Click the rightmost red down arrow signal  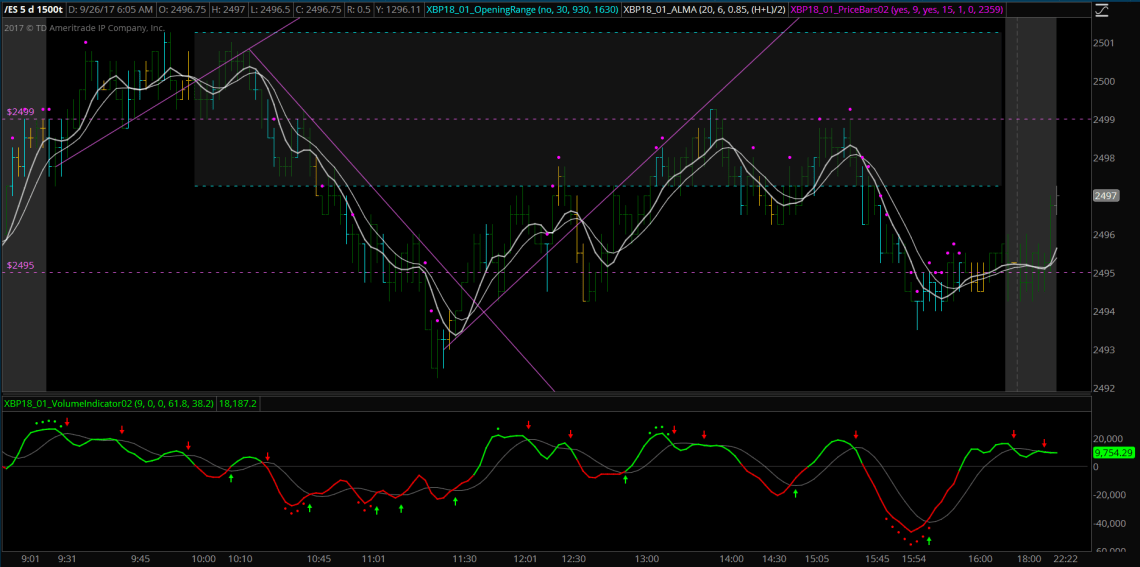coord(1044,444)
